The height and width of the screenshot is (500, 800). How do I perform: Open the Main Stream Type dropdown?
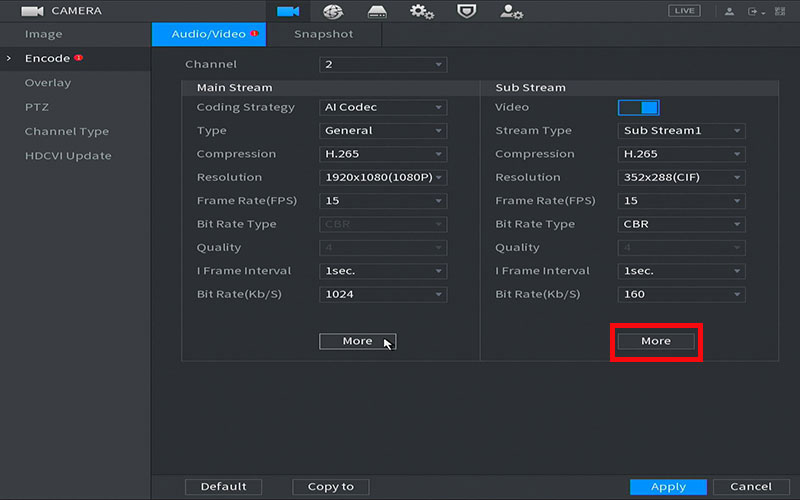click(383, 131)
